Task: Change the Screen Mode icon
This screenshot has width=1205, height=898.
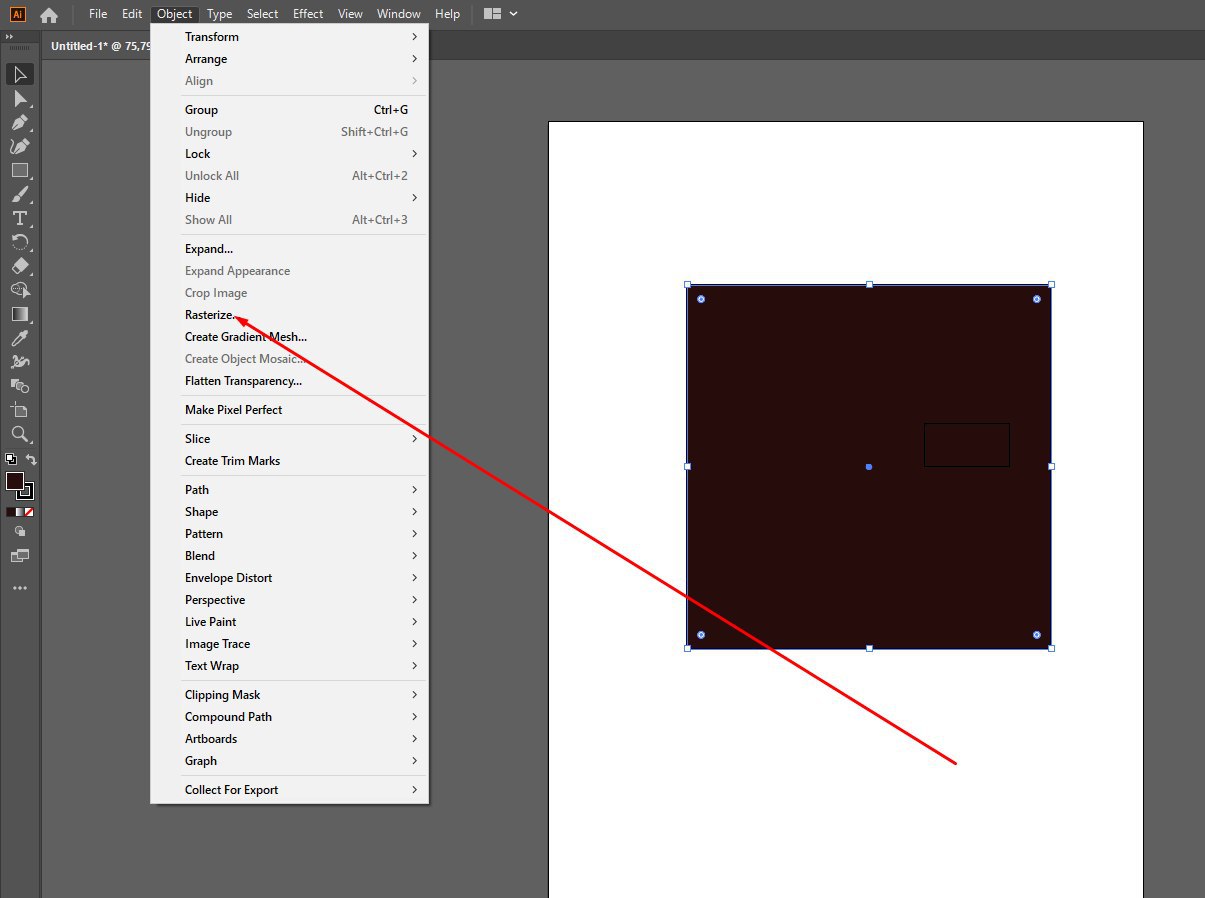Action: click(x=20, y=555)
